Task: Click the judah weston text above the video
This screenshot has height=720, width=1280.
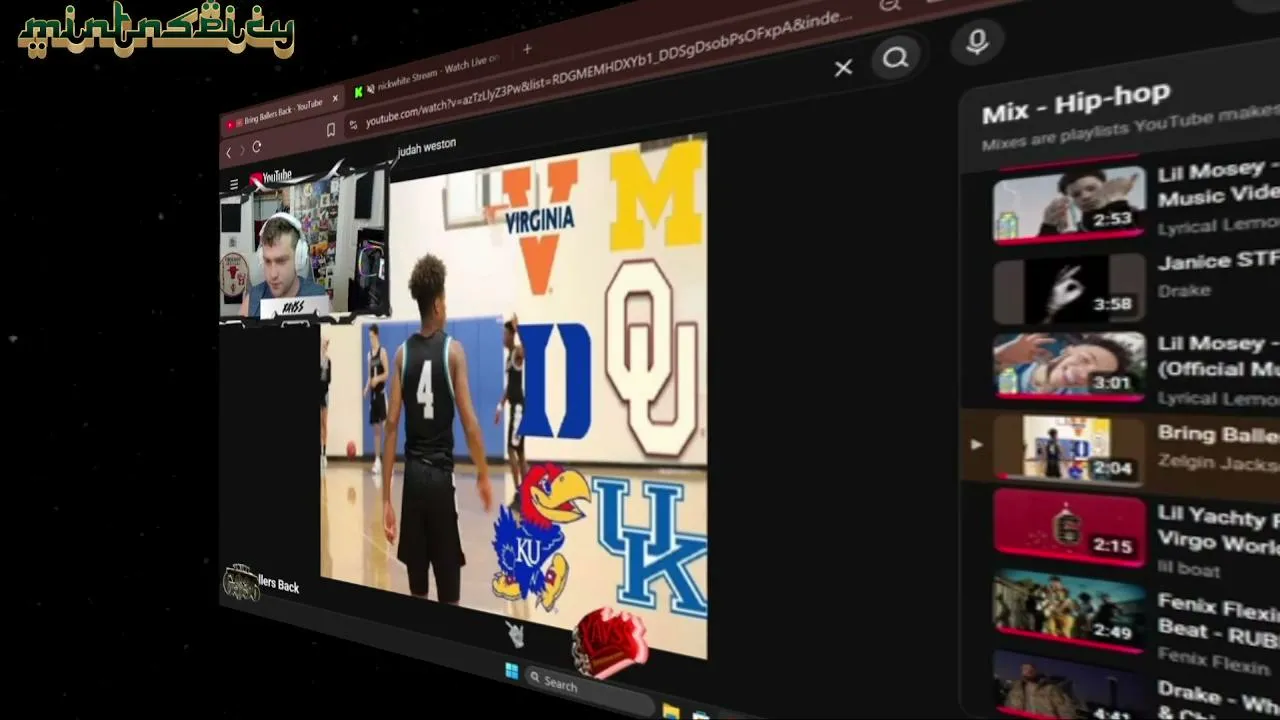Action: 427,148
